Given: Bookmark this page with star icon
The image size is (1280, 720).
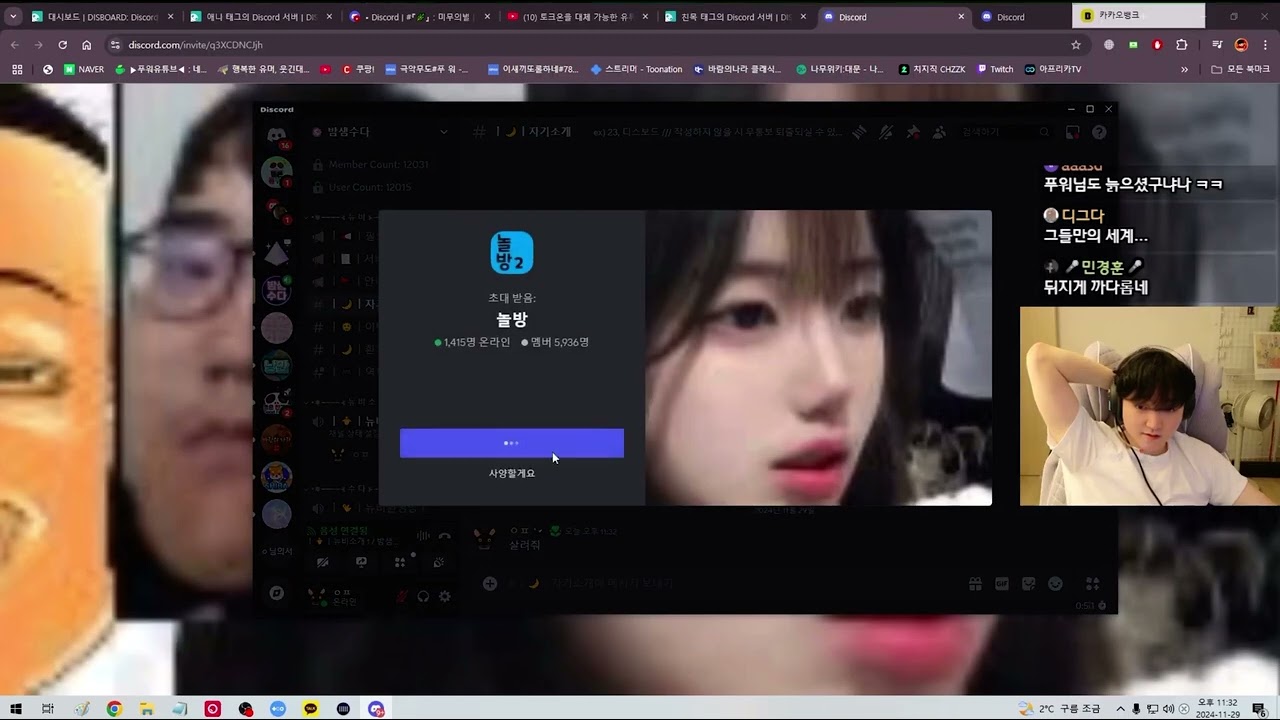Looking at the screenshot, I should coord(1076,45).
